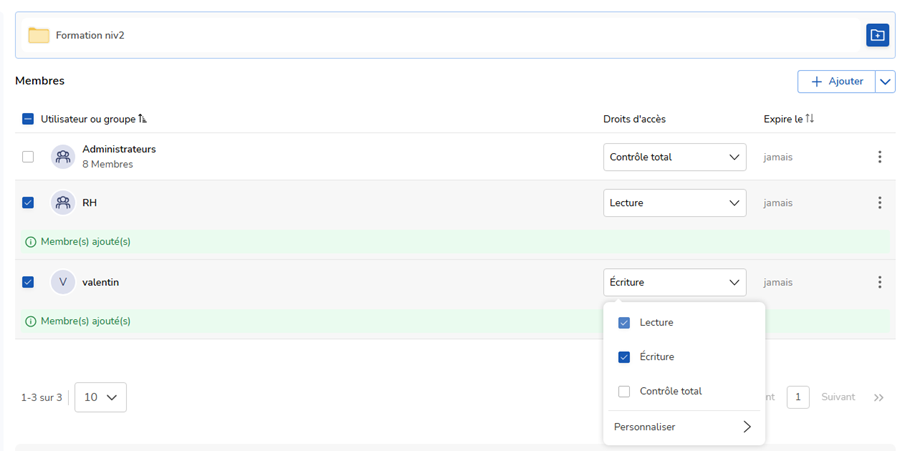
Task: Open Personnaliser submenu
Action: click(683, 427)
